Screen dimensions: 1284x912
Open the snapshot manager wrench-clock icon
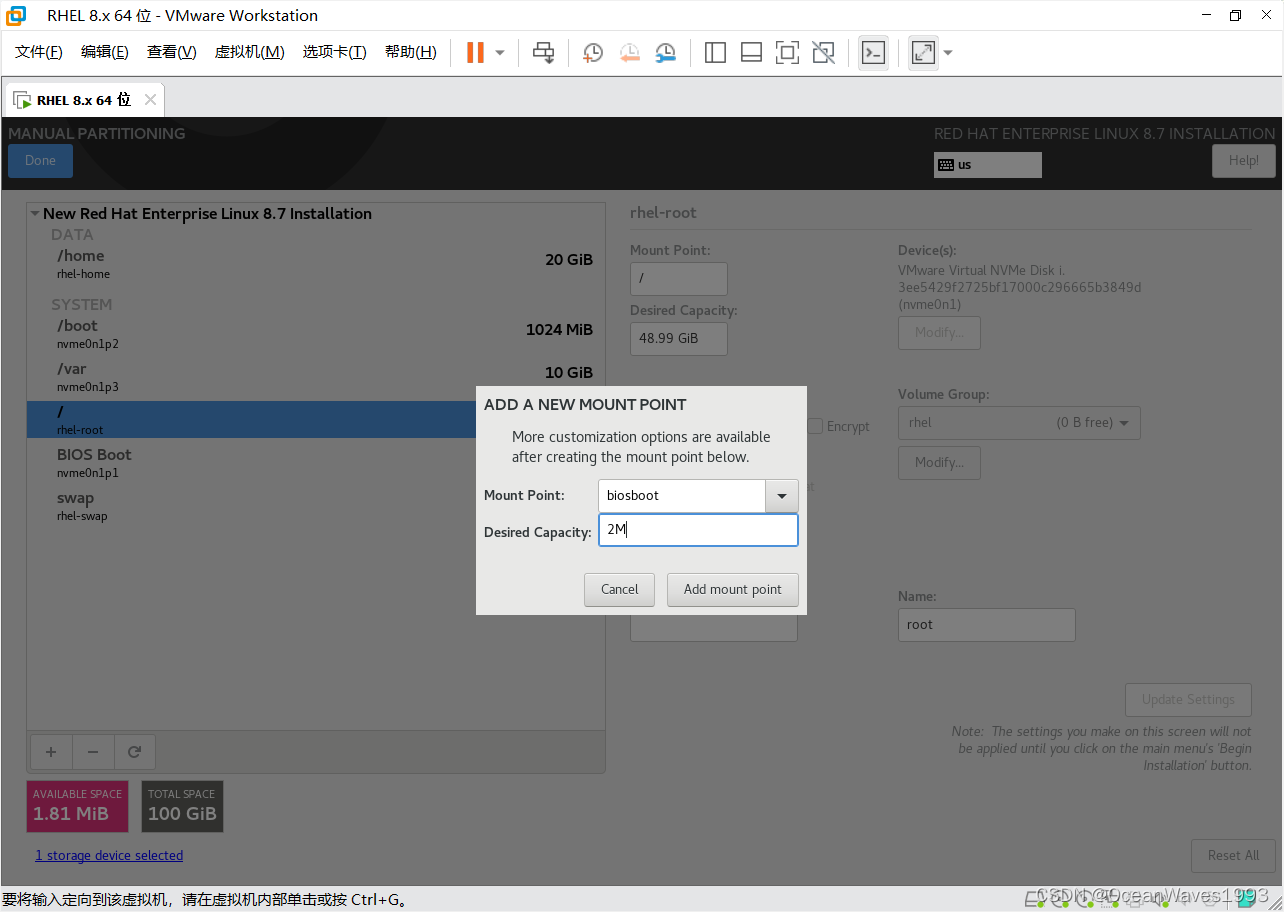[x=666, y=53]
